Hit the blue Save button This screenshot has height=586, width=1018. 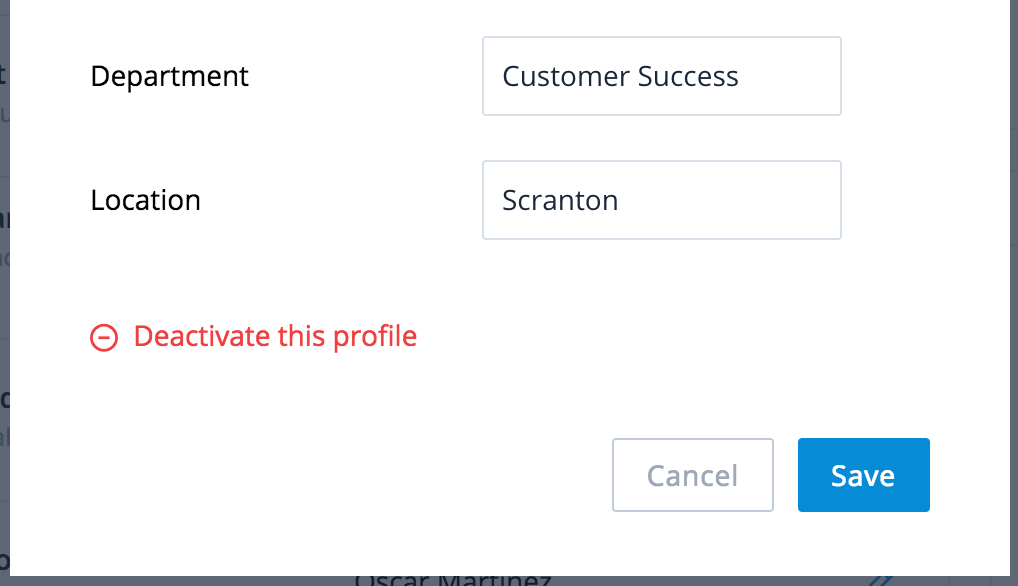tap(863, 475)
